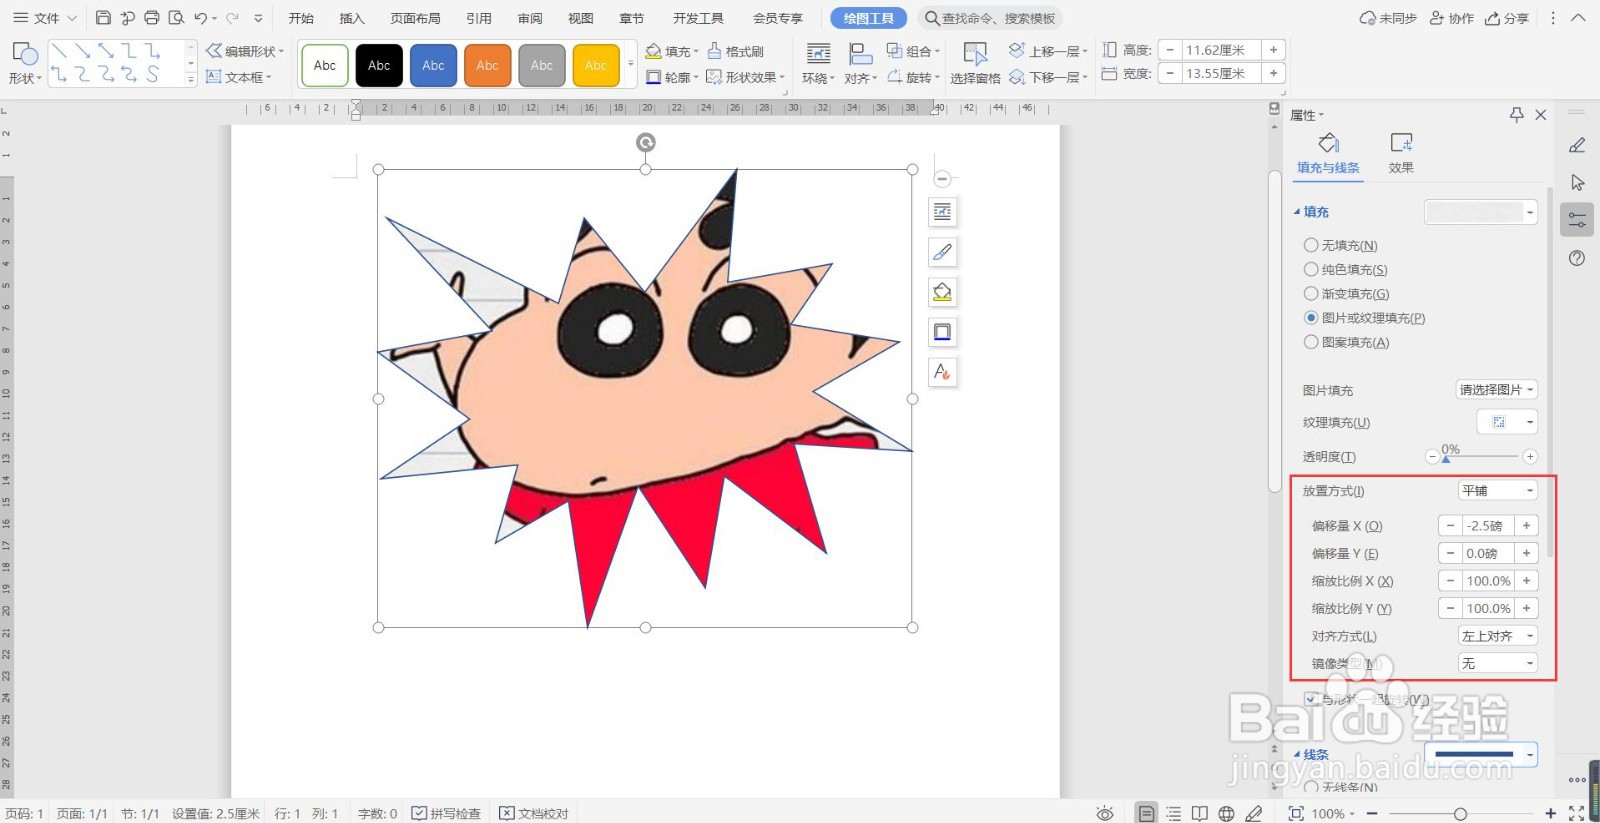Open the 开始 ribbon tab

pyautogui.click(x=301, y=18)
